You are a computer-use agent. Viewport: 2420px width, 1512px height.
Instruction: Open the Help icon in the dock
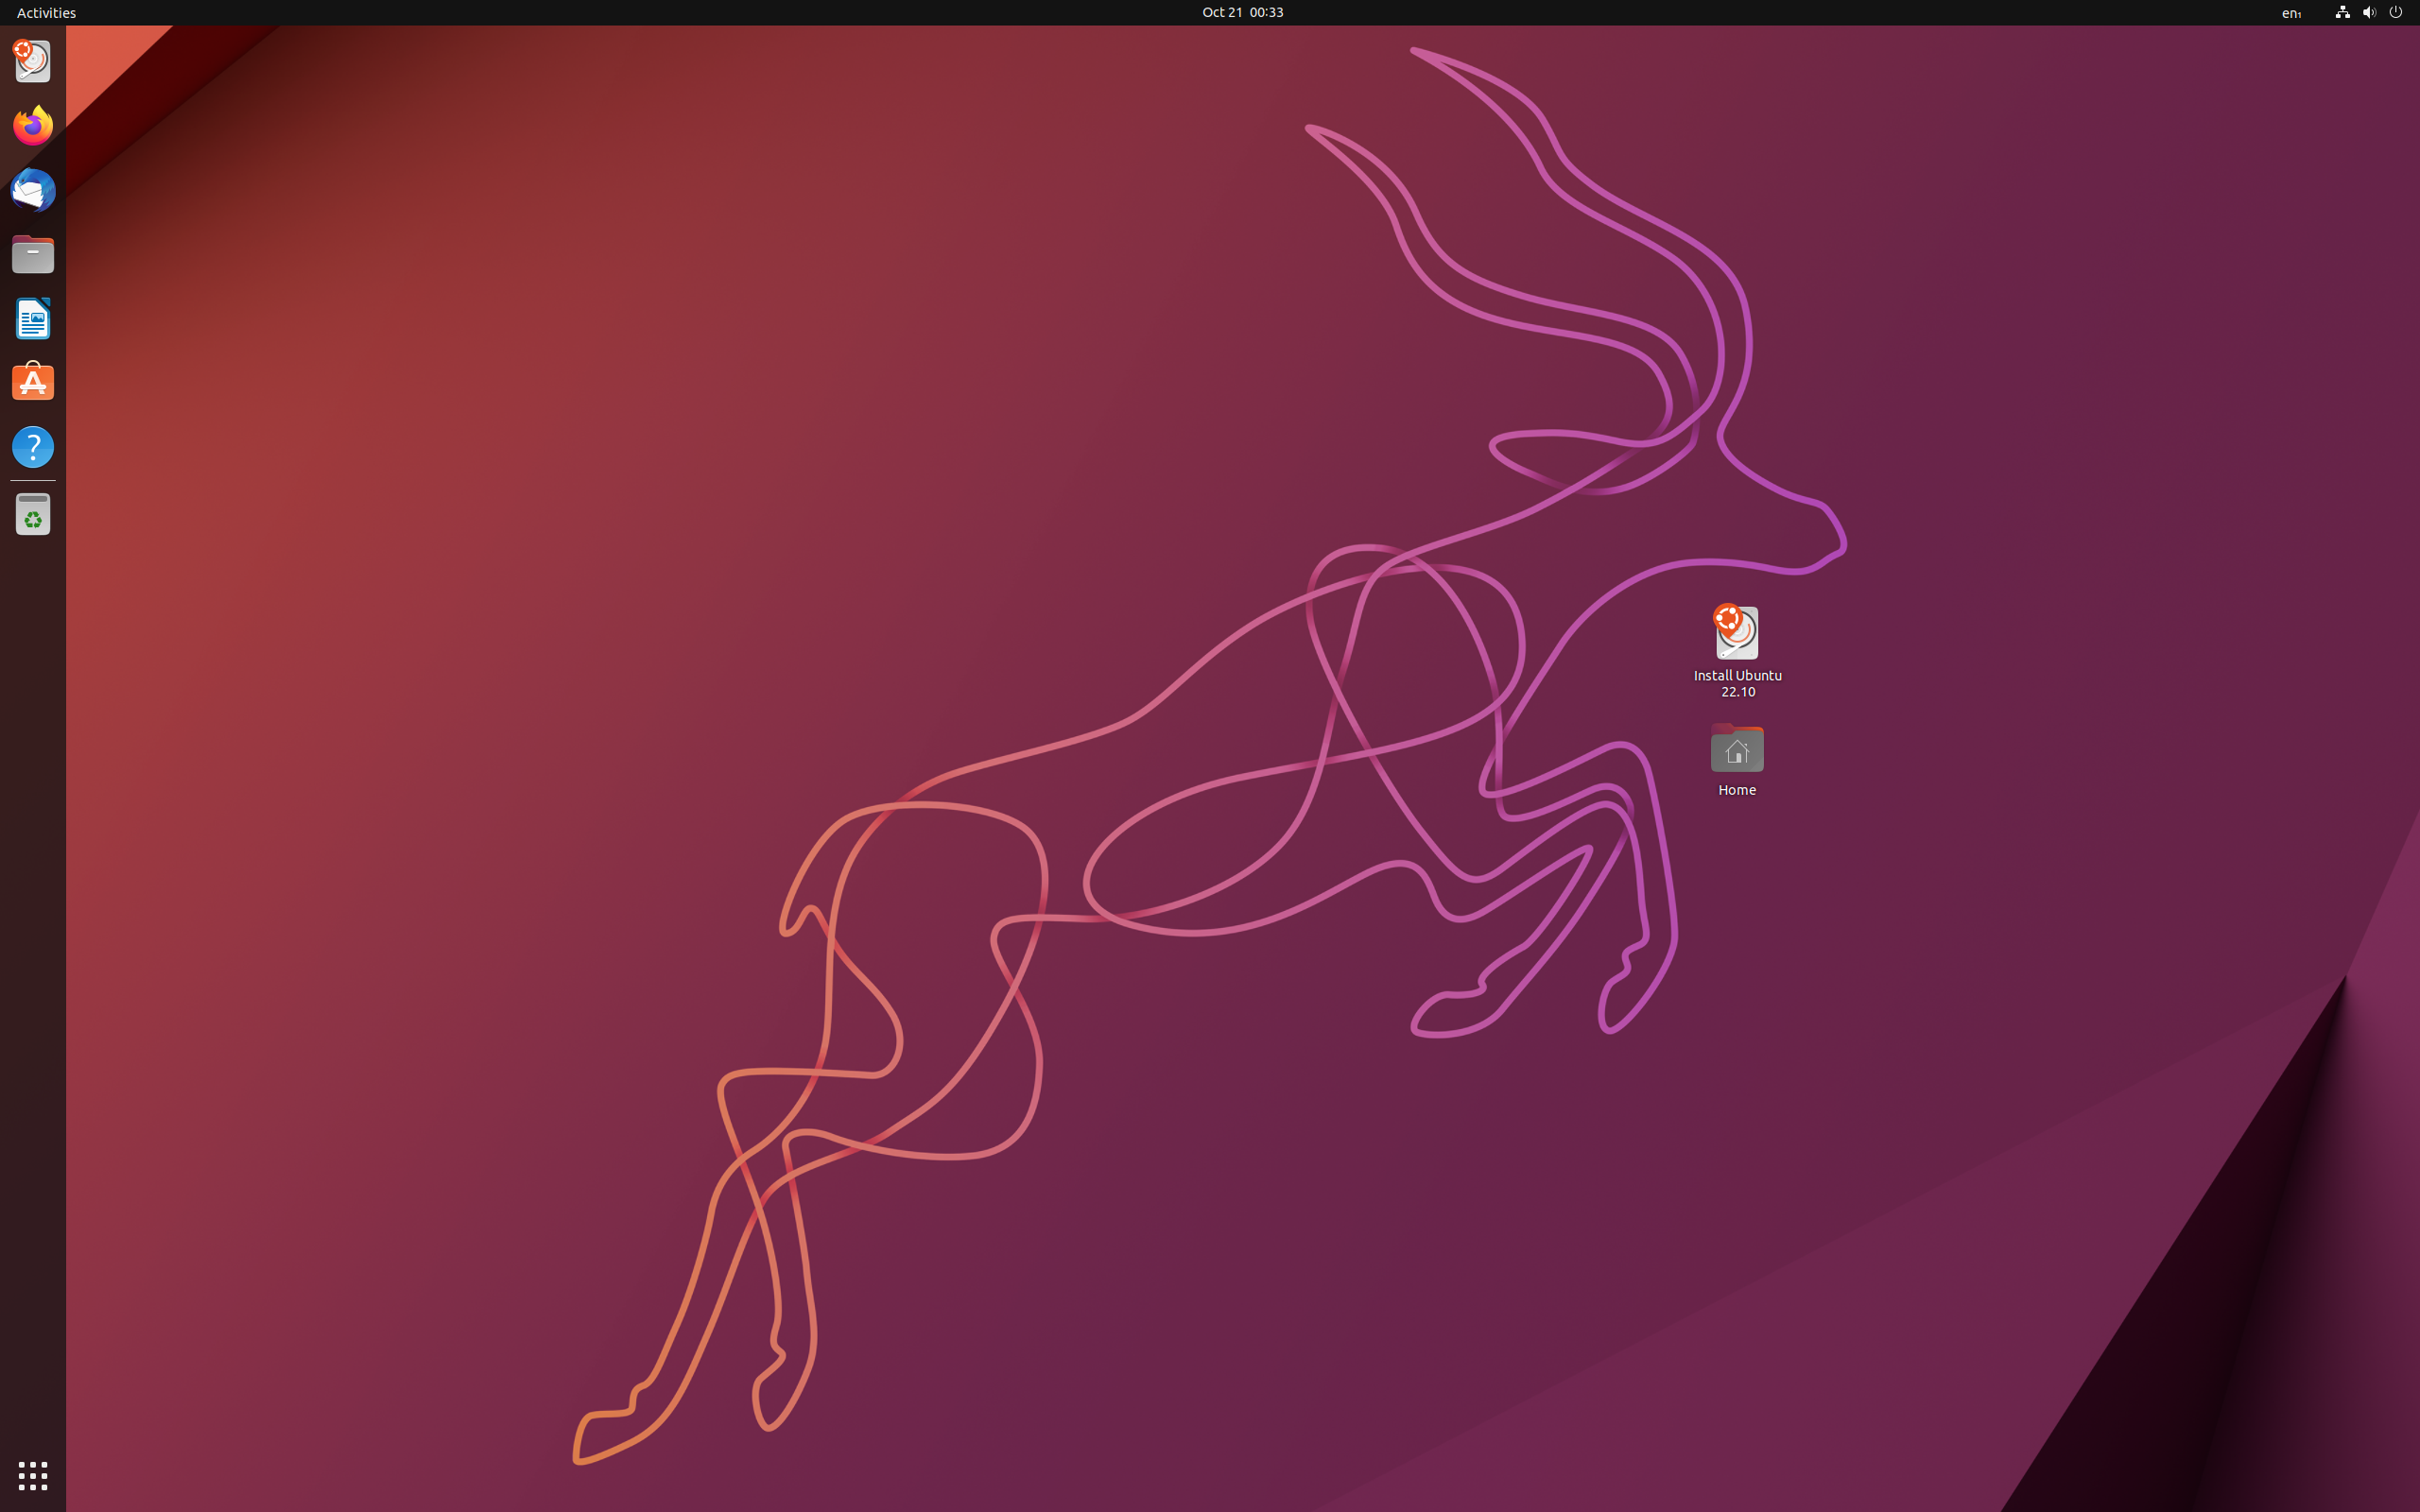(32, 446)
